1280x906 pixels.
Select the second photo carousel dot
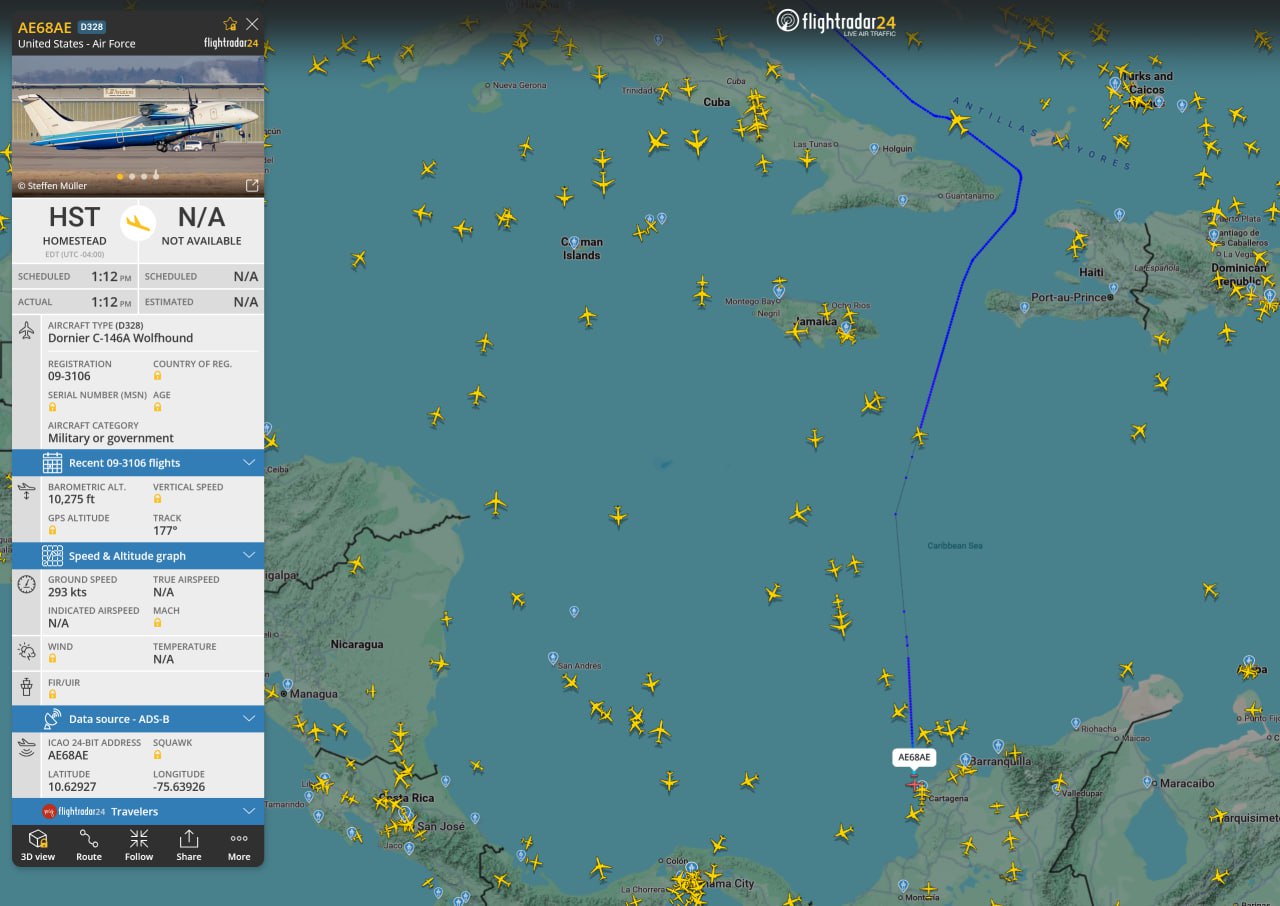pyautogui.click(x=132, y=175)
